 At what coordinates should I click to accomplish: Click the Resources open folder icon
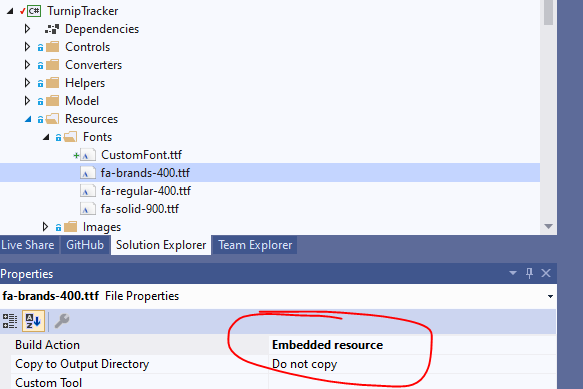[x=52, y=119]
